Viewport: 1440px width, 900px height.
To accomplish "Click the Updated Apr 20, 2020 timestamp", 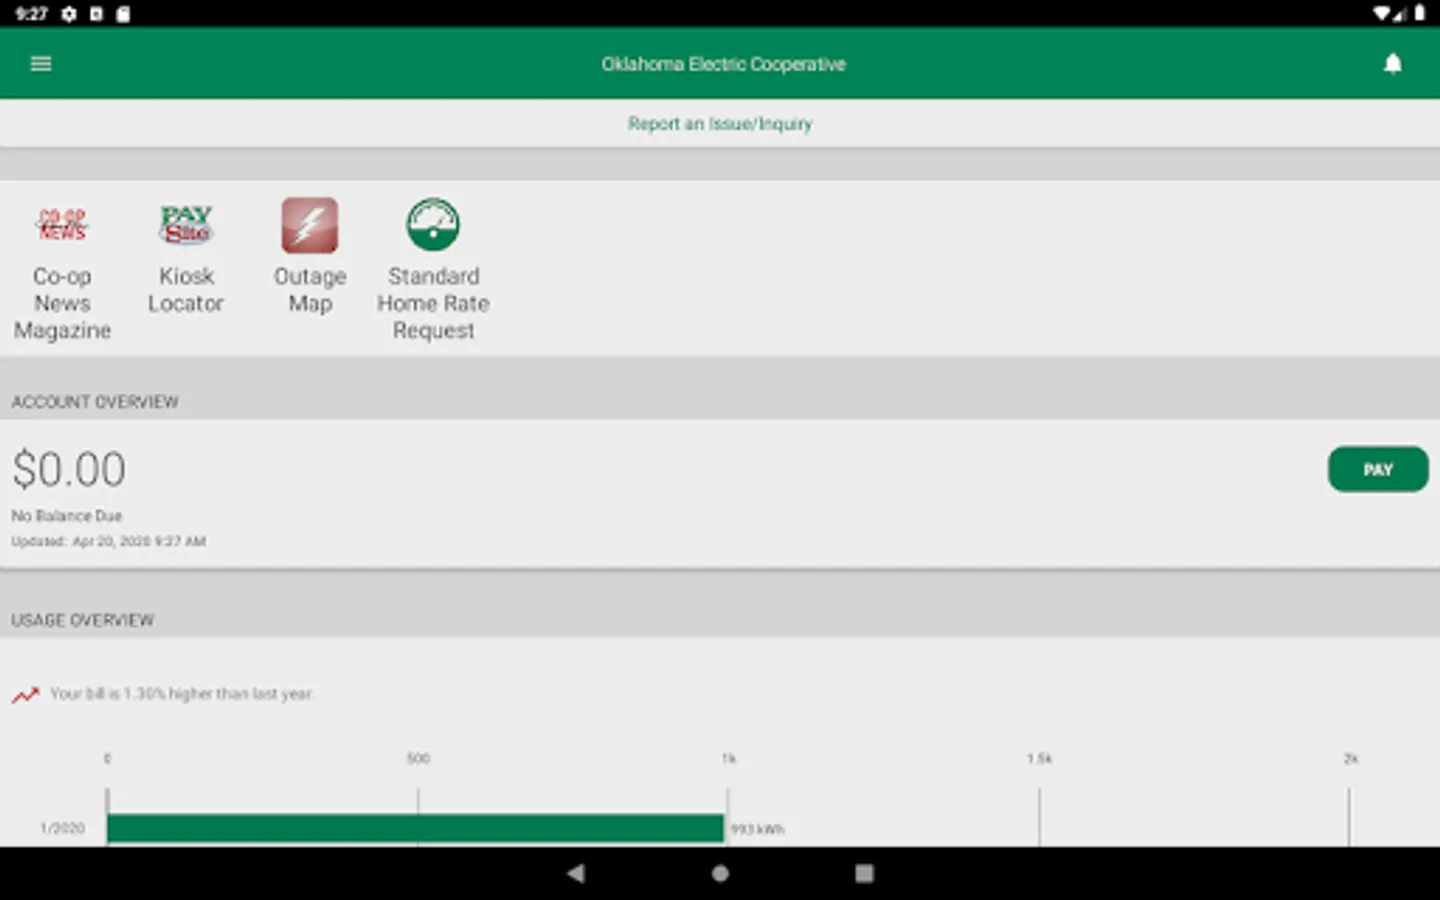I will click(x=109, y=541).
